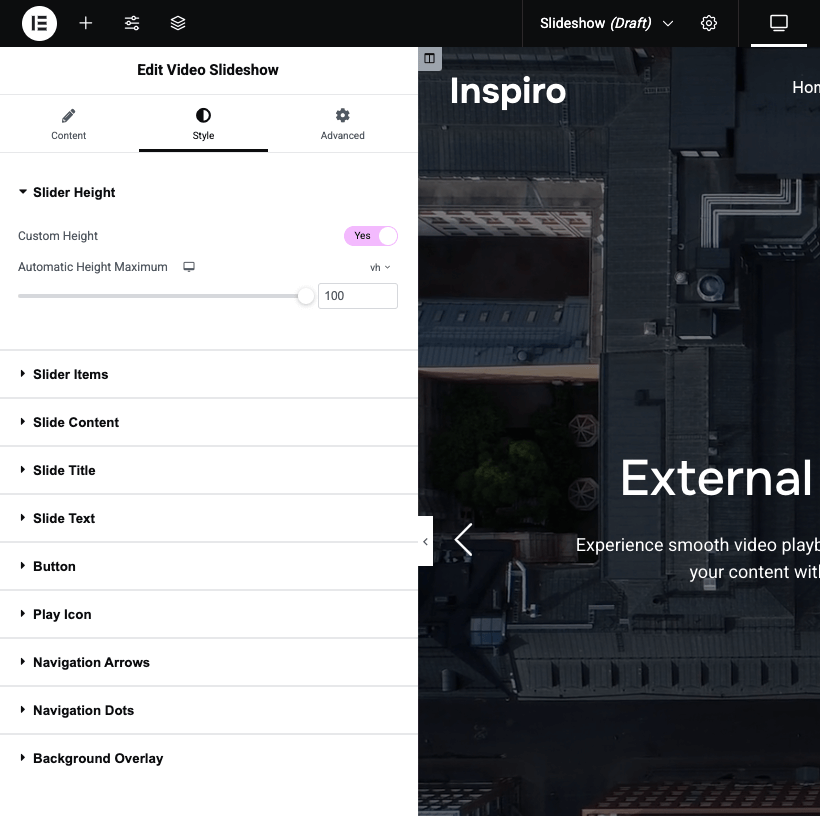Switch to the Content tab

click(x=68, y=124)
